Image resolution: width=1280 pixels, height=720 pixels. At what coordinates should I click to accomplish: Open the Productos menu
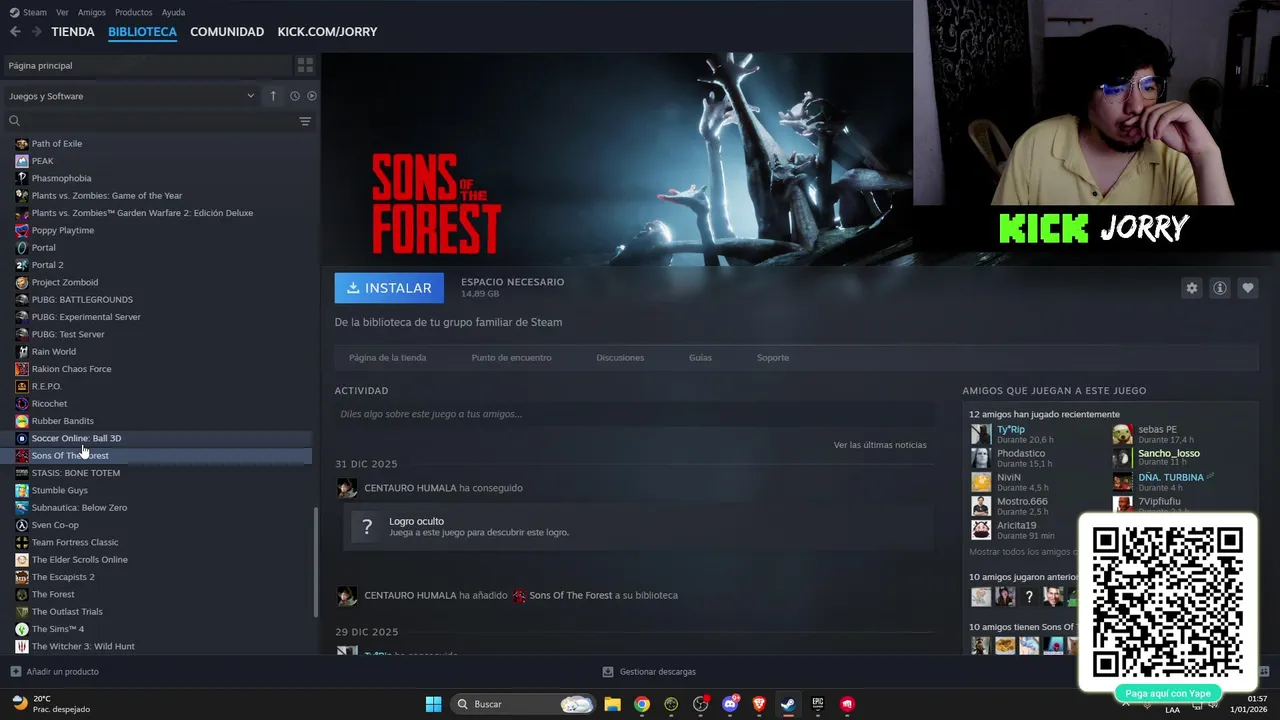click(x=134, y=12)
